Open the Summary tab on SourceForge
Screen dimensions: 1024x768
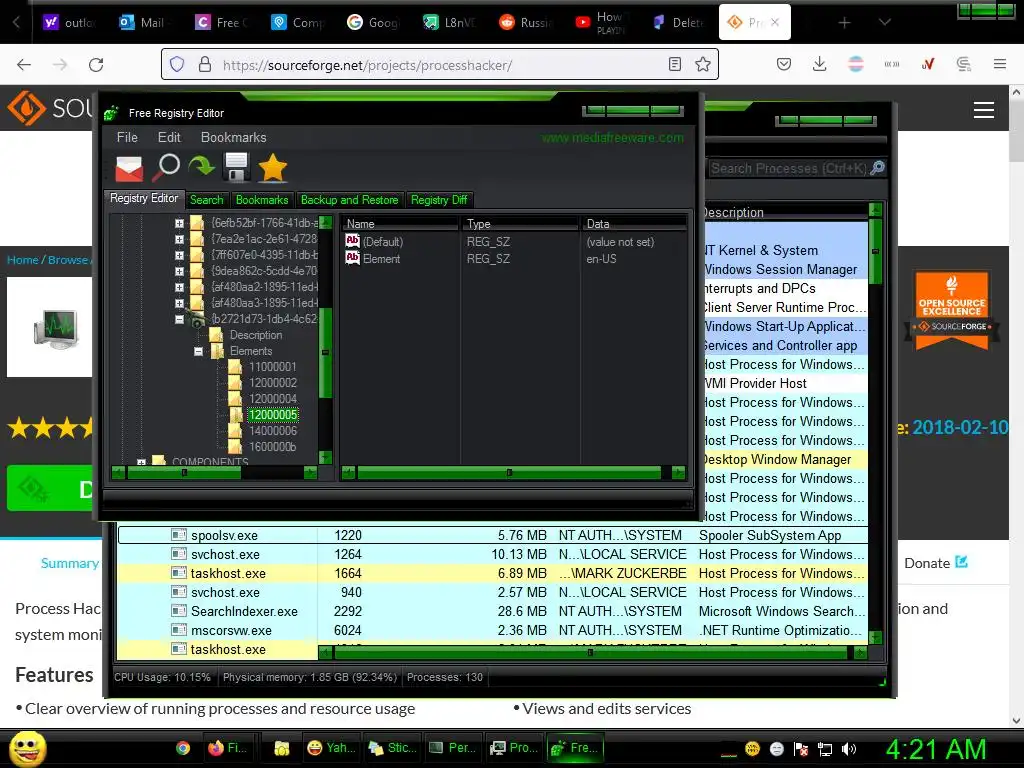69,563
